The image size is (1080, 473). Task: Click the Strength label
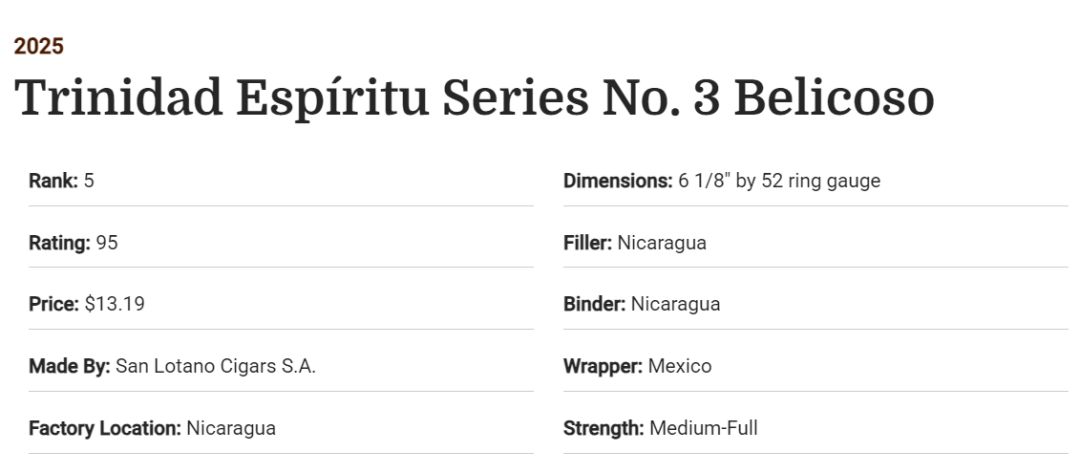pyautogui.click(x=603, y=428)
